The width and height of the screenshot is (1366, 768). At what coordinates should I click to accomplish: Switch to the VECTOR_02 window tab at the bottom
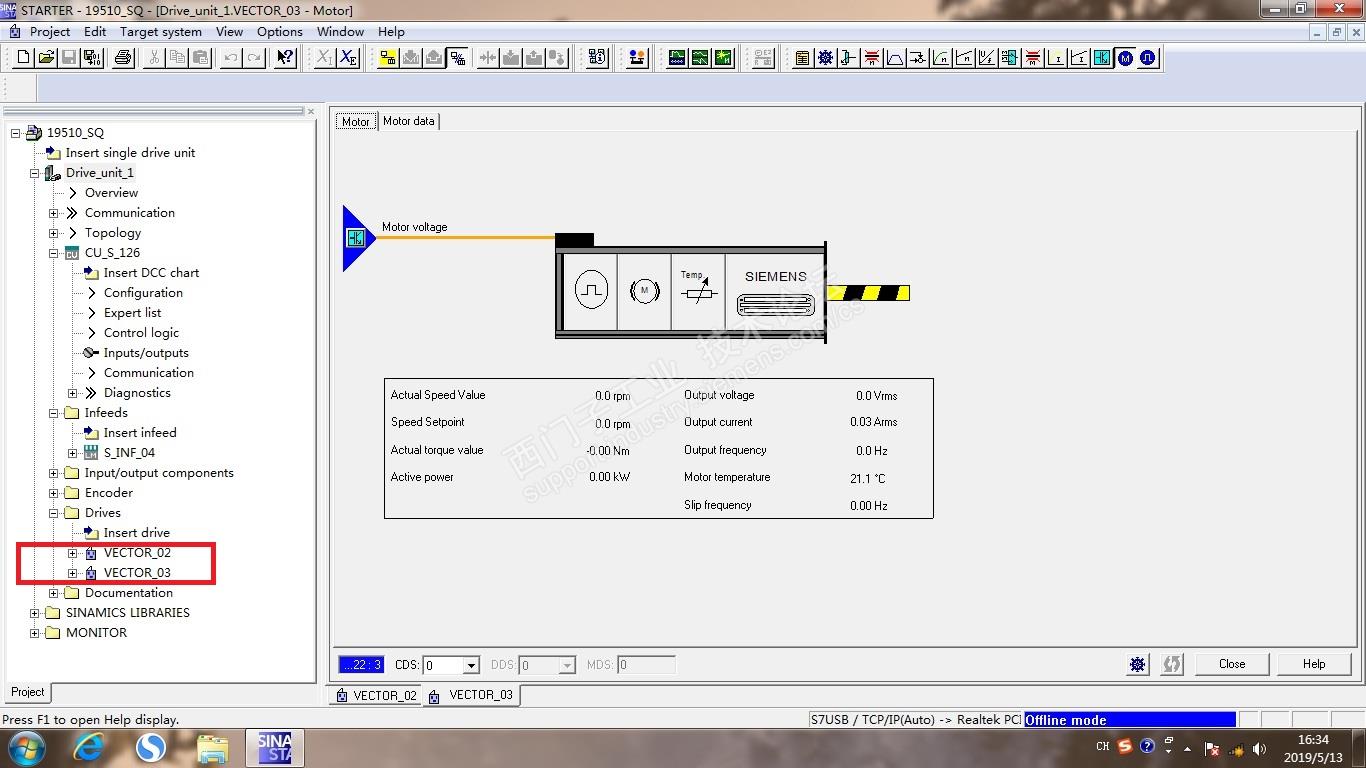click(376, 696)
